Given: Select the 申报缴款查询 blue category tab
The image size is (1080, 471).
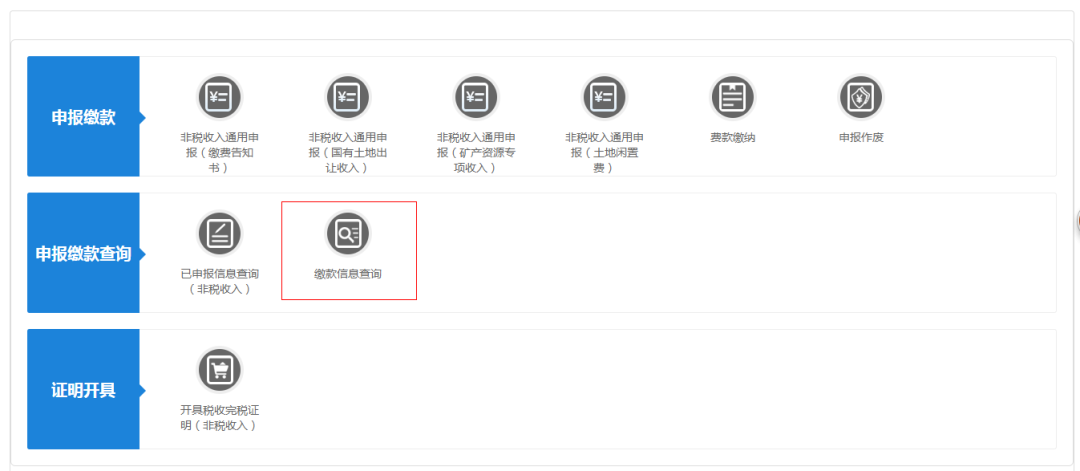Looking at the screenshot, I should 83,253.
